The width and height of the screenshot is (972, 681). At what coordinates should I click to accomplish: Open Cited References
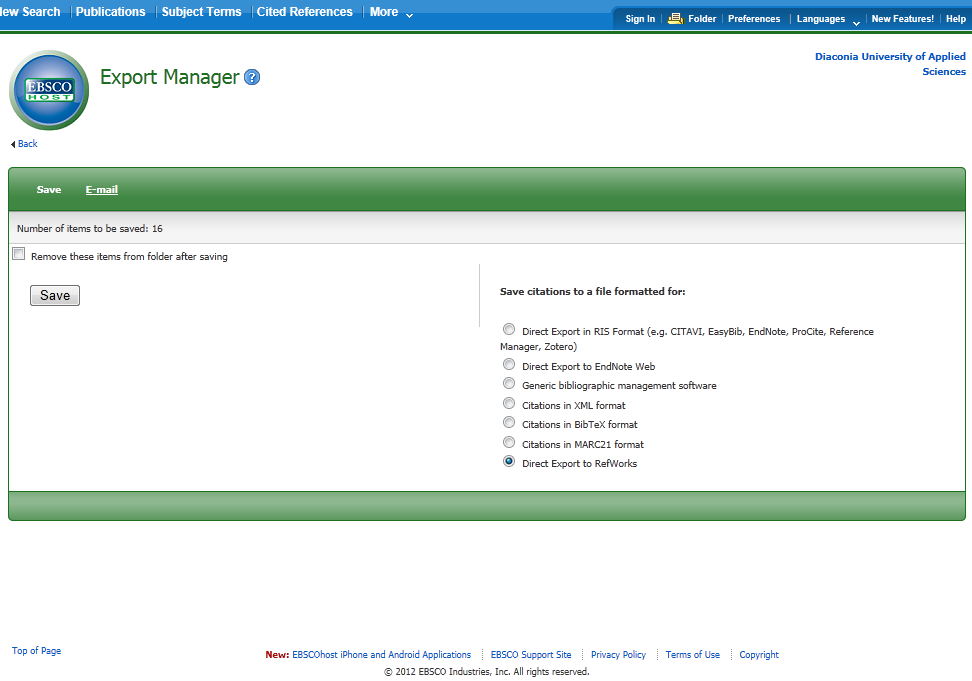tap(304, 12)
